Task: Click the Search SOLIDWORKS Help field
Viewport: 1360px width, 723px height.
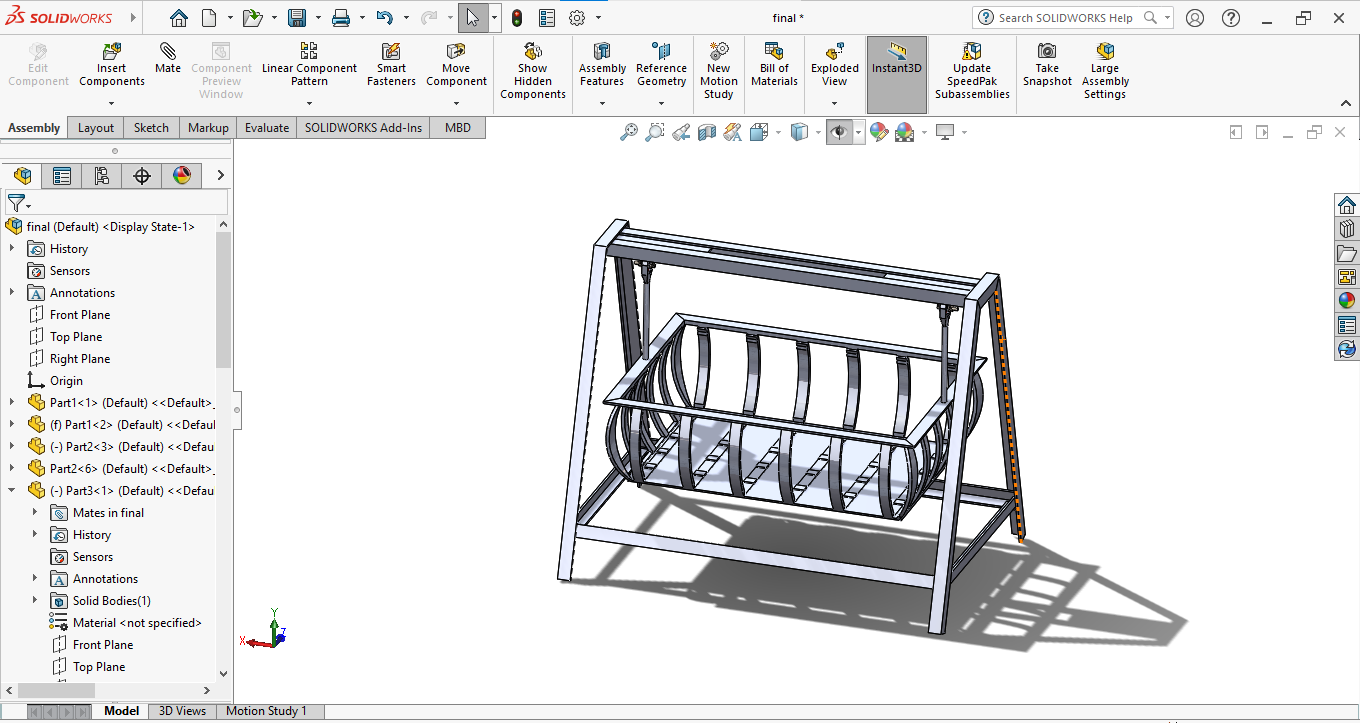Action: (1065, 18)
